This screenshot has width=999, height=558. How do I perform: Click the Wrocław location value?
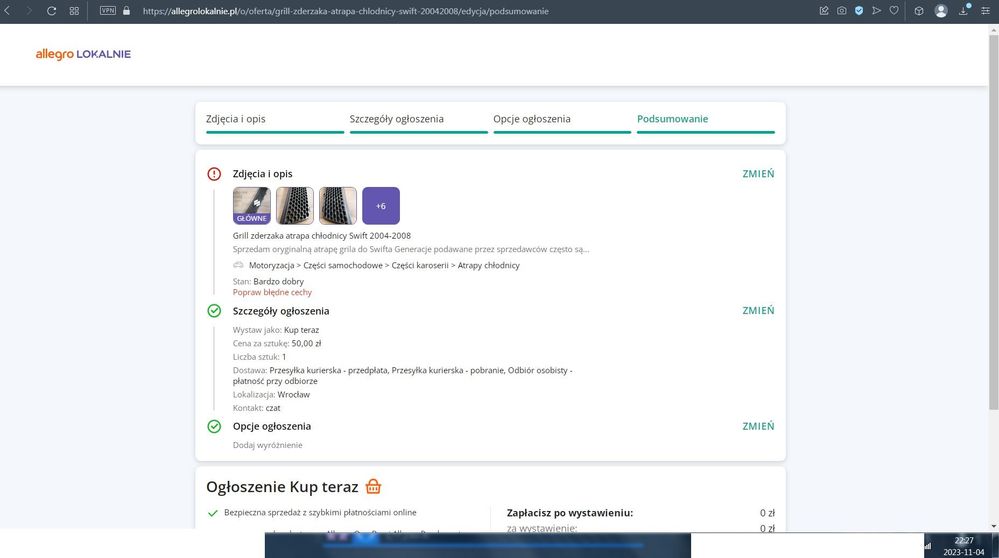coord(294,395)
